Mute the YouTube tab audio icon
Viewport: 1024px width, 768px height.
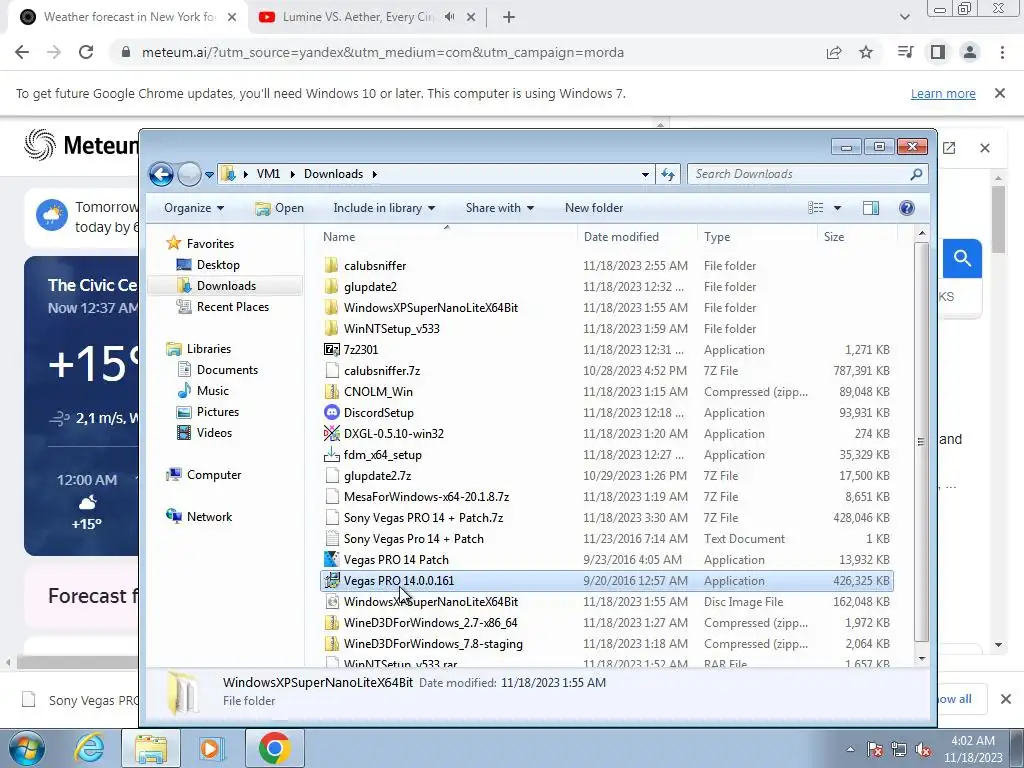tap(449, 17)
